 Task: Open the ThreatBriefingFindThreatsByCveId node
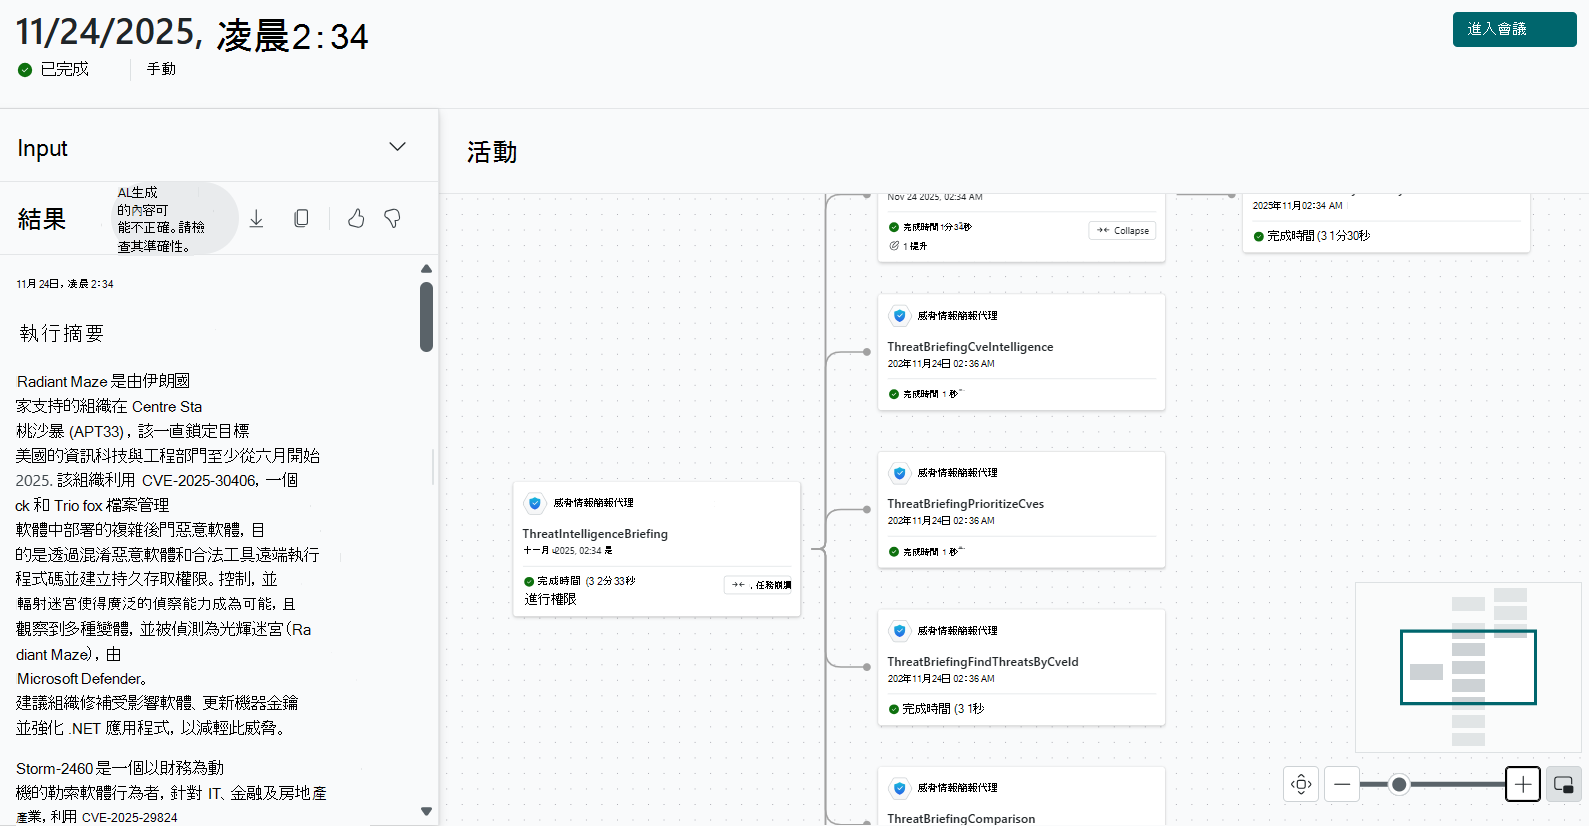coord(982,662)
